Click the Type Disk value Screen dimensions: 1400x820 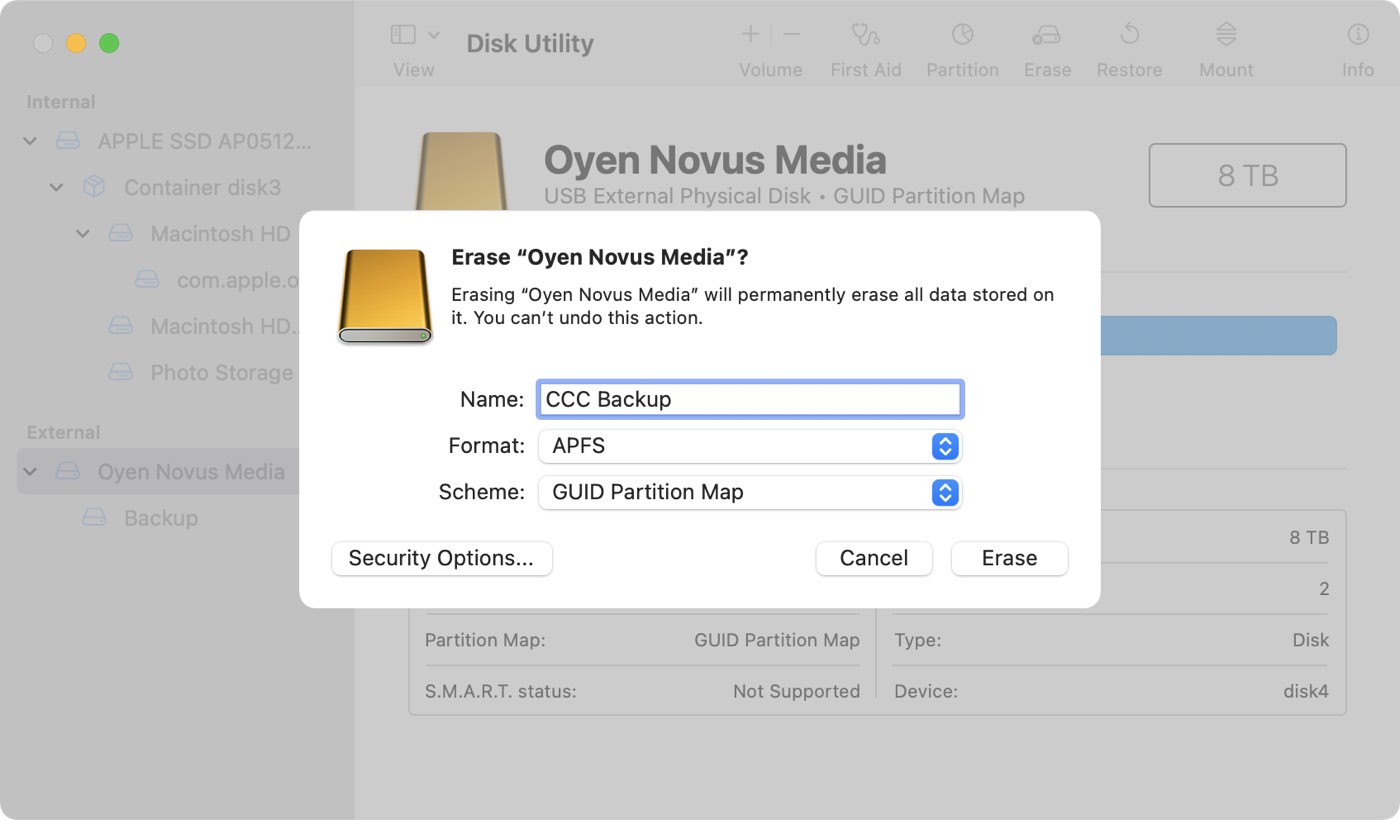point(1310,640)
